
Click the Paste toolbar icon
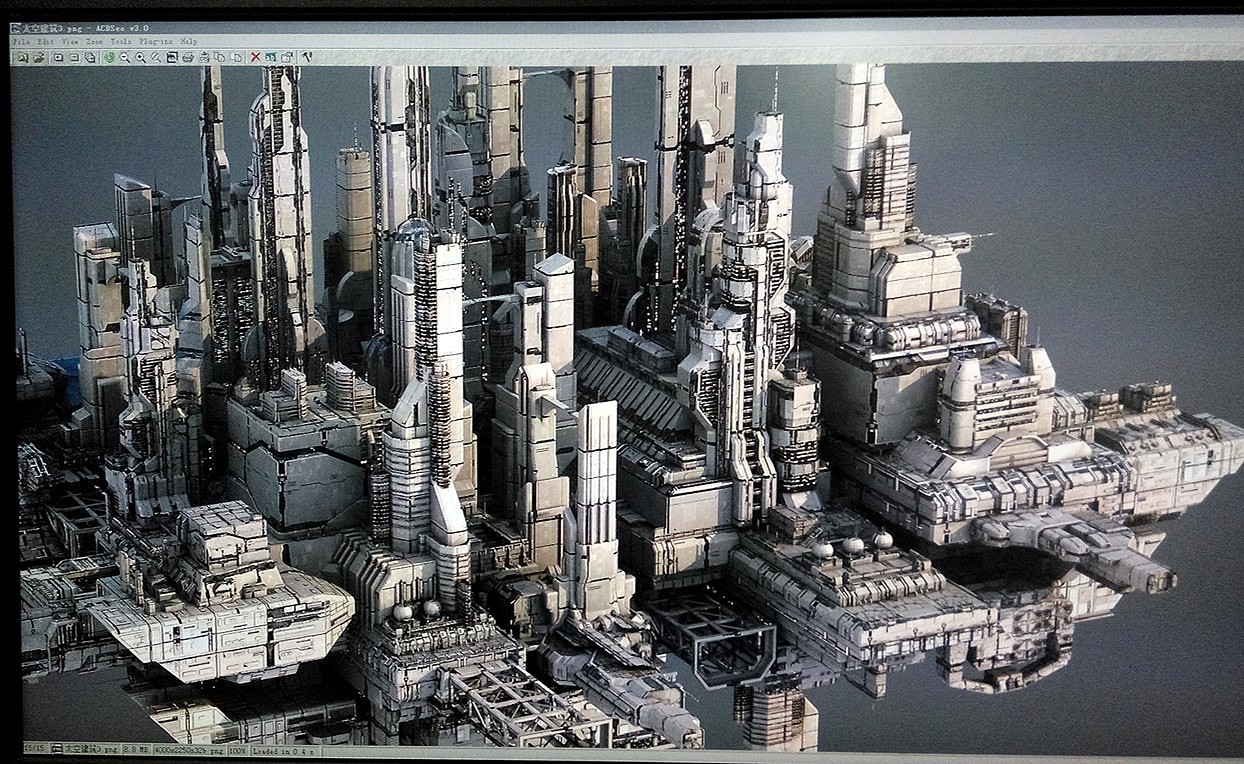click(x=236, y=58)
